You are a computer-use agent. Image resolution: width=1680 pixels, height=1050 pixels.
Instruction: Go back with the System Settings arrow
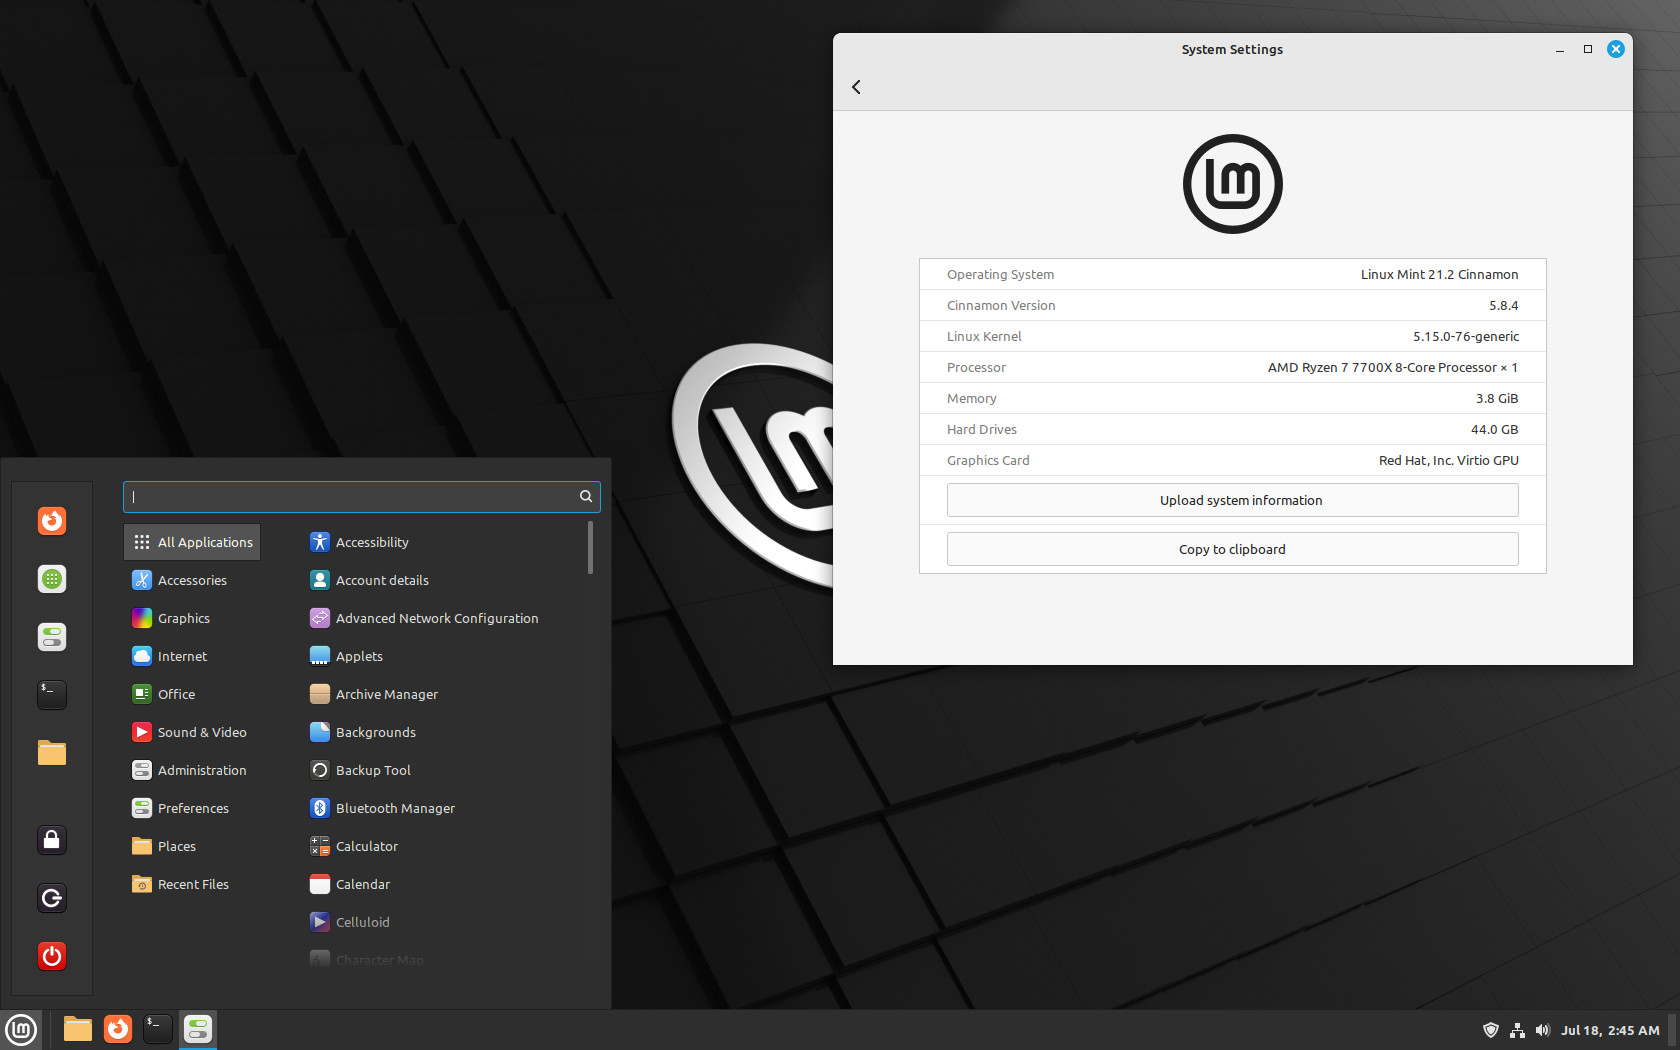[x=856, y=87]
